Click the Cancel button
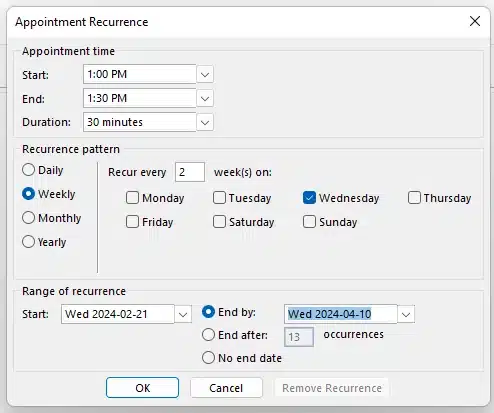Viewport: 494px width, 413px height. 226,388
